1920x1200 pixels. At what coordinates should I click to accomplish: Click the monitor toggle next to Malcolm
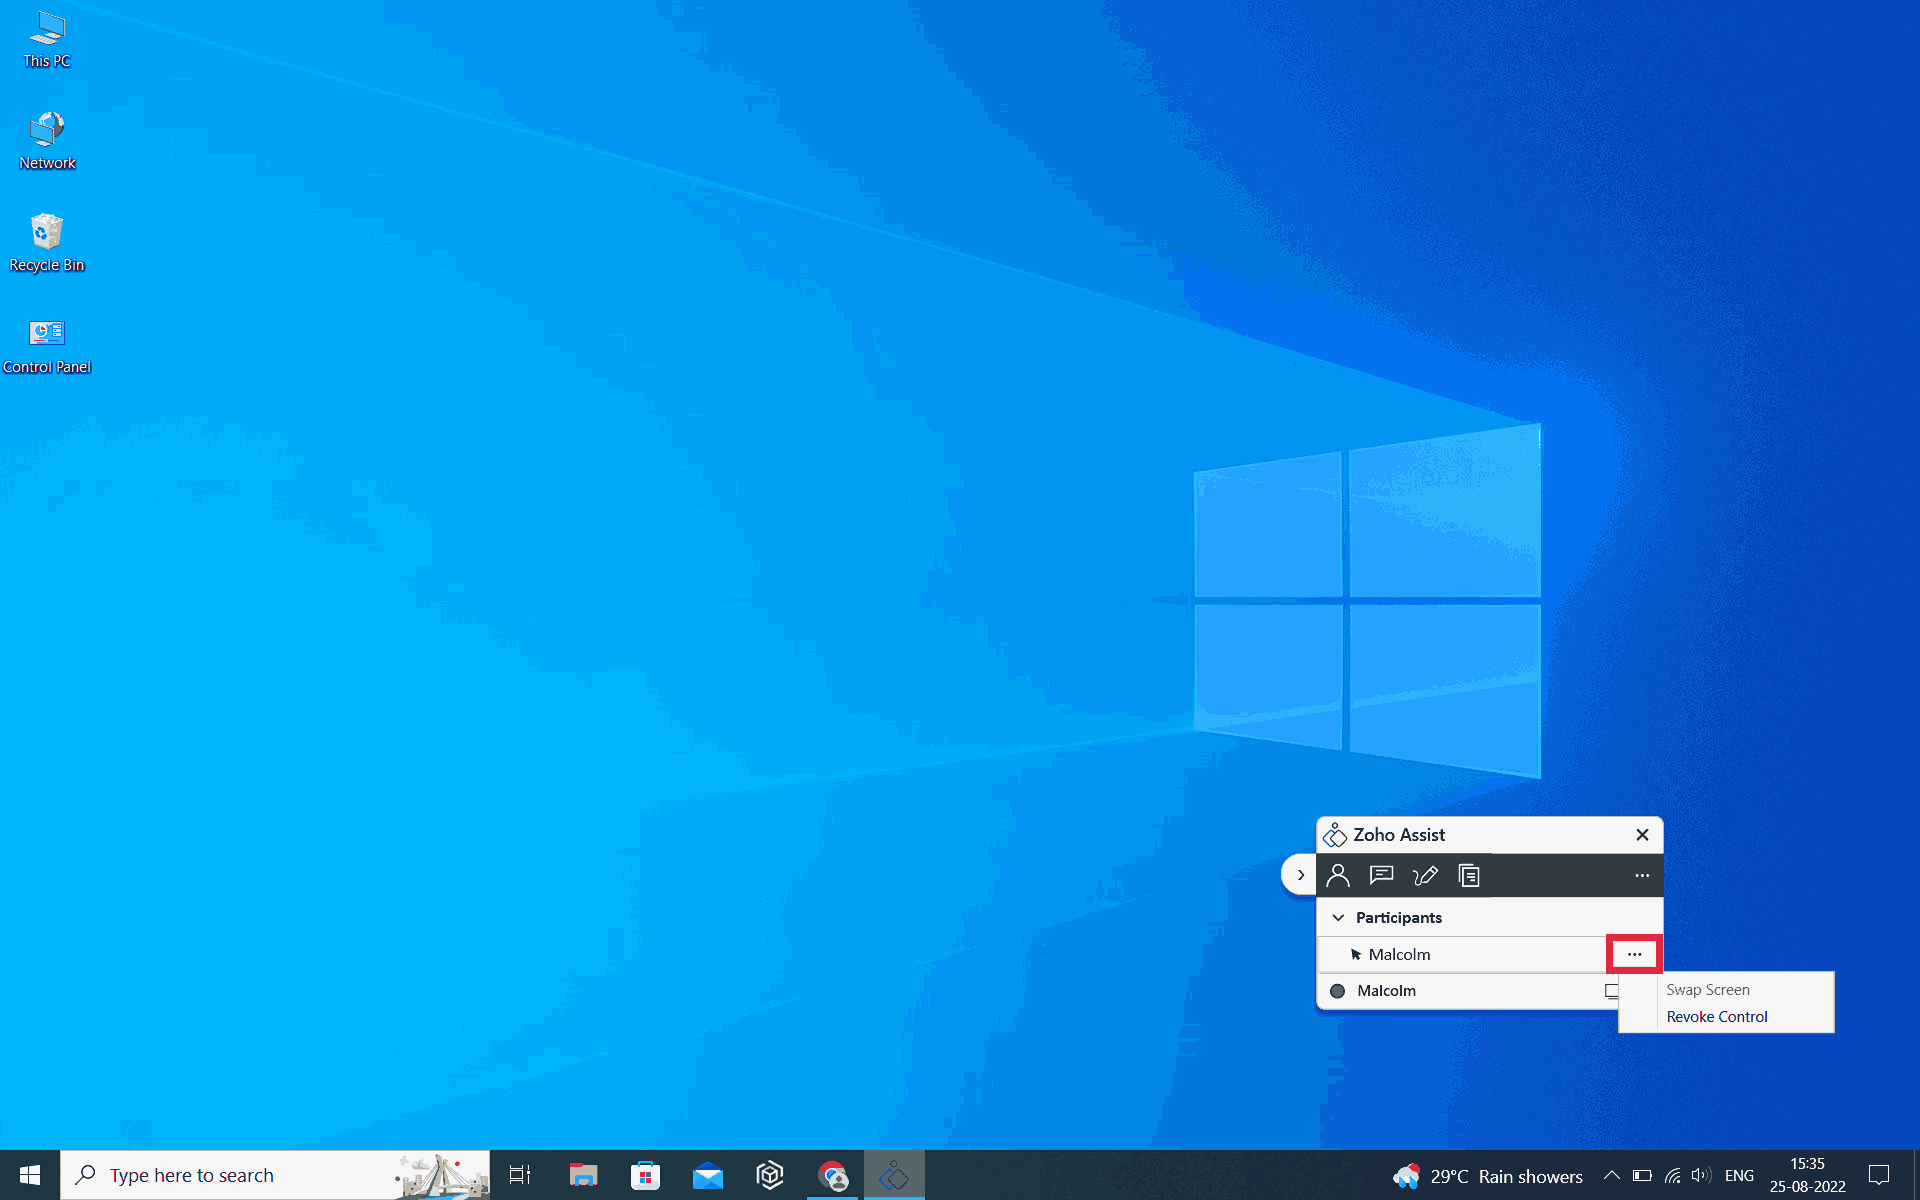tap(1613, 991)
